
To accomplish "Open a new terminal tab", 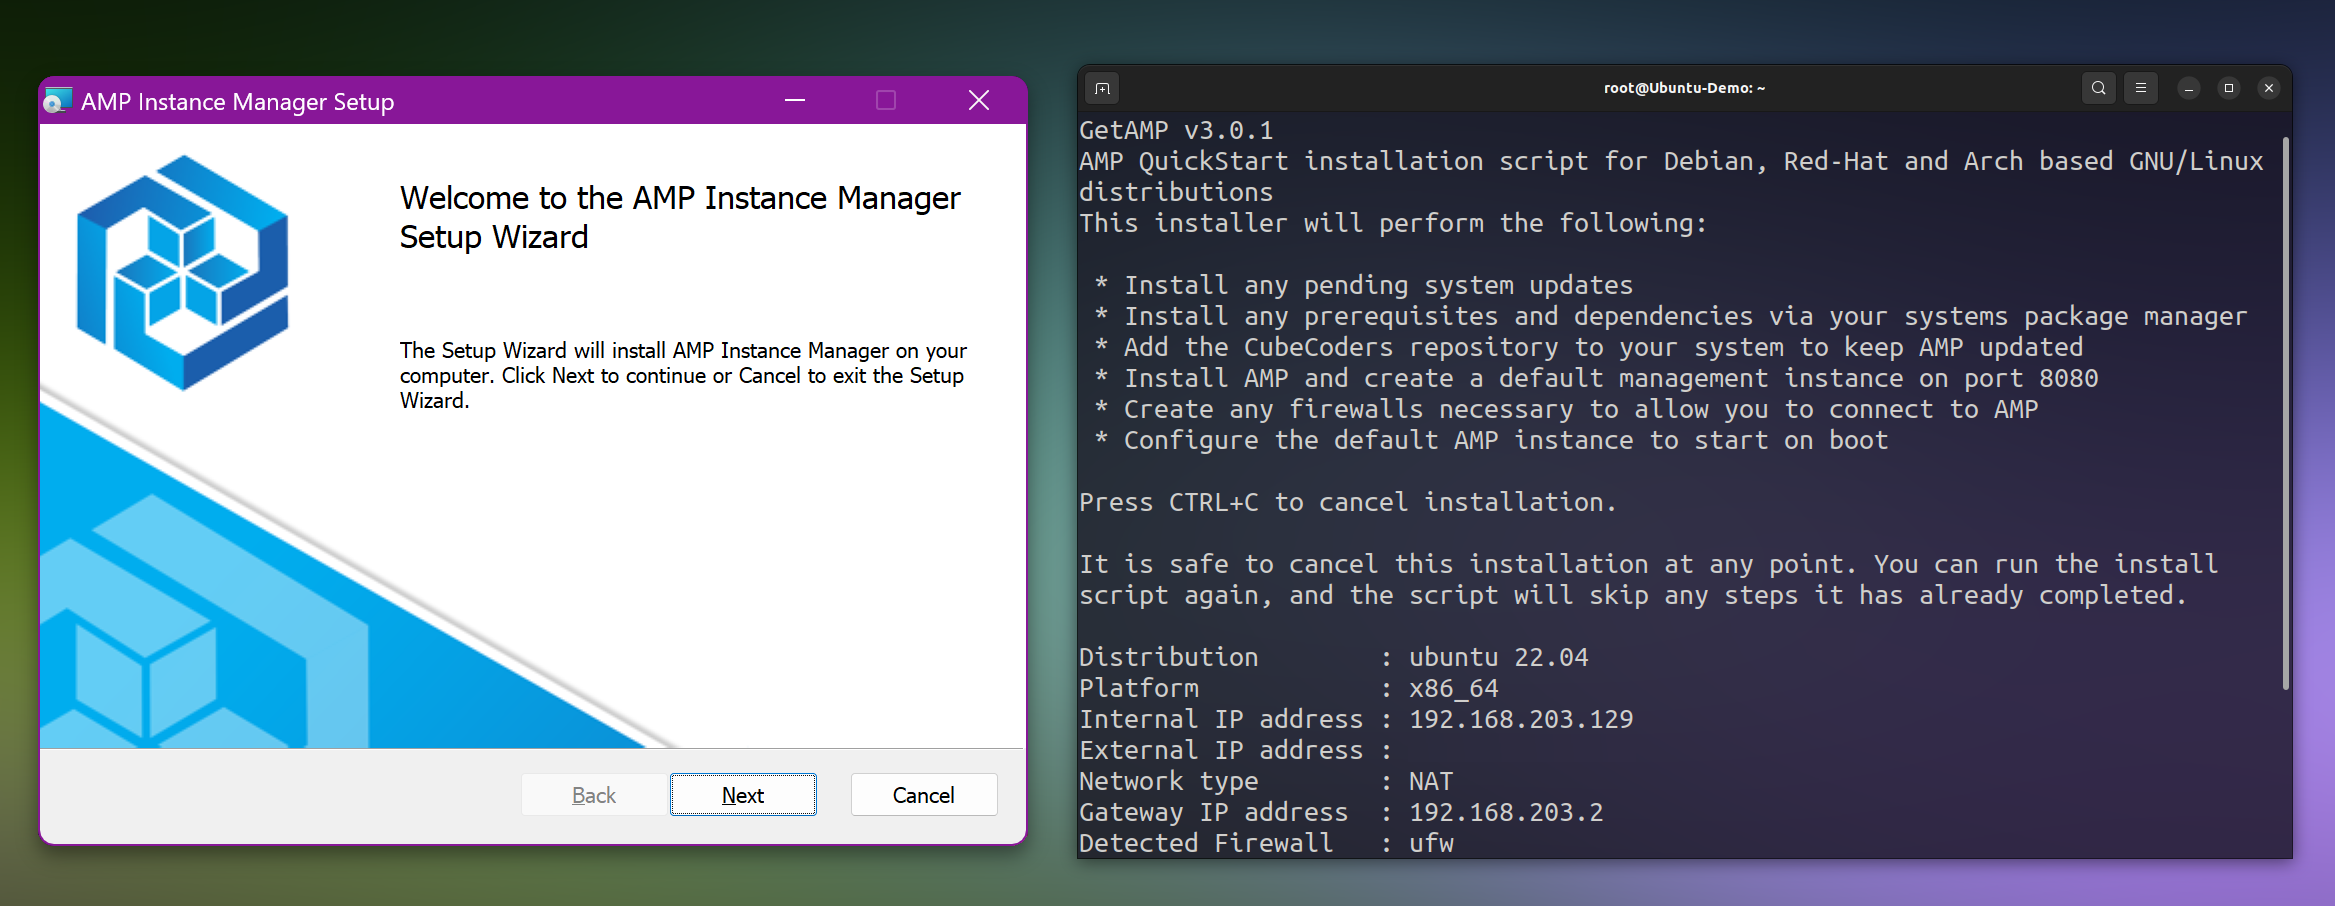I will (1101, 88).
